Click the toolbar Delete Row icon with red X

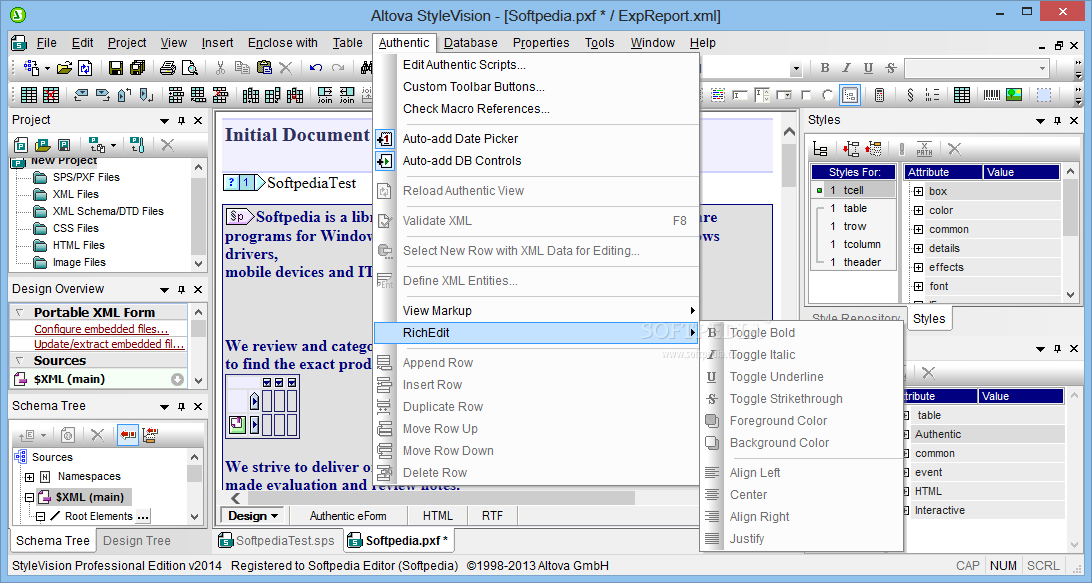click(x=220, y=95)
